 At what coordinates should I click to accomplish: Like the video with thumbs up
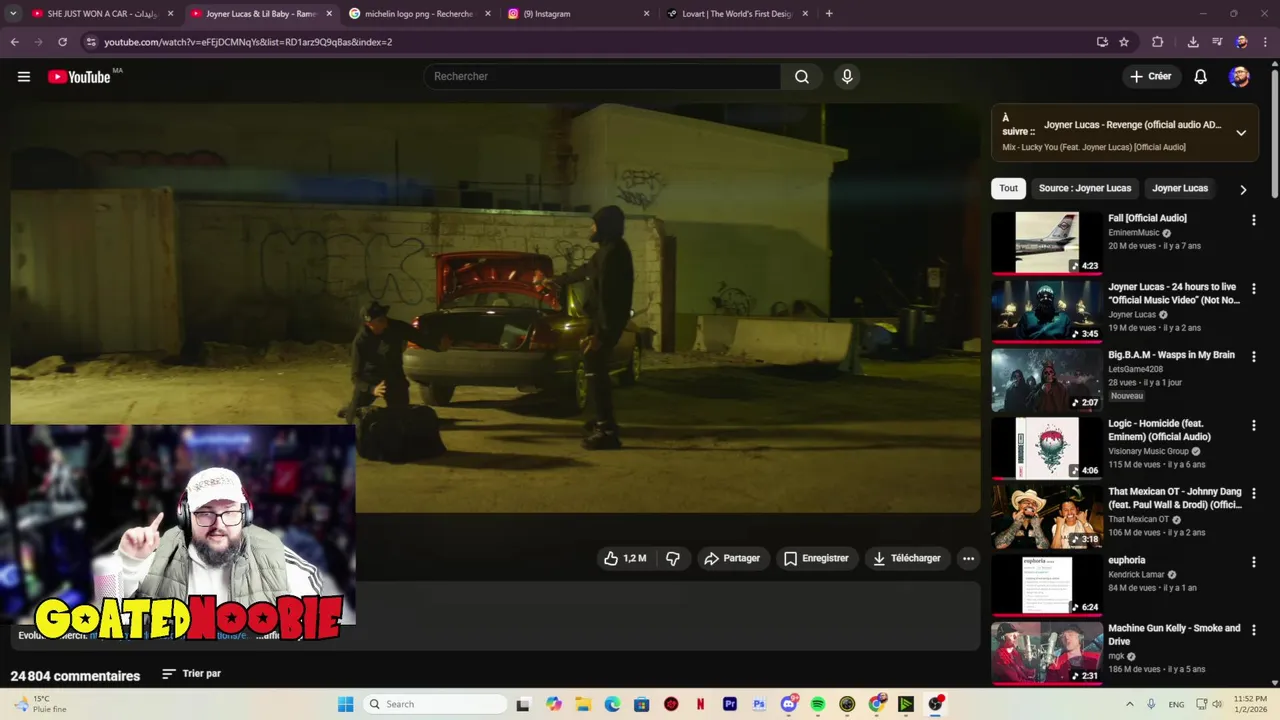point(625,559)
